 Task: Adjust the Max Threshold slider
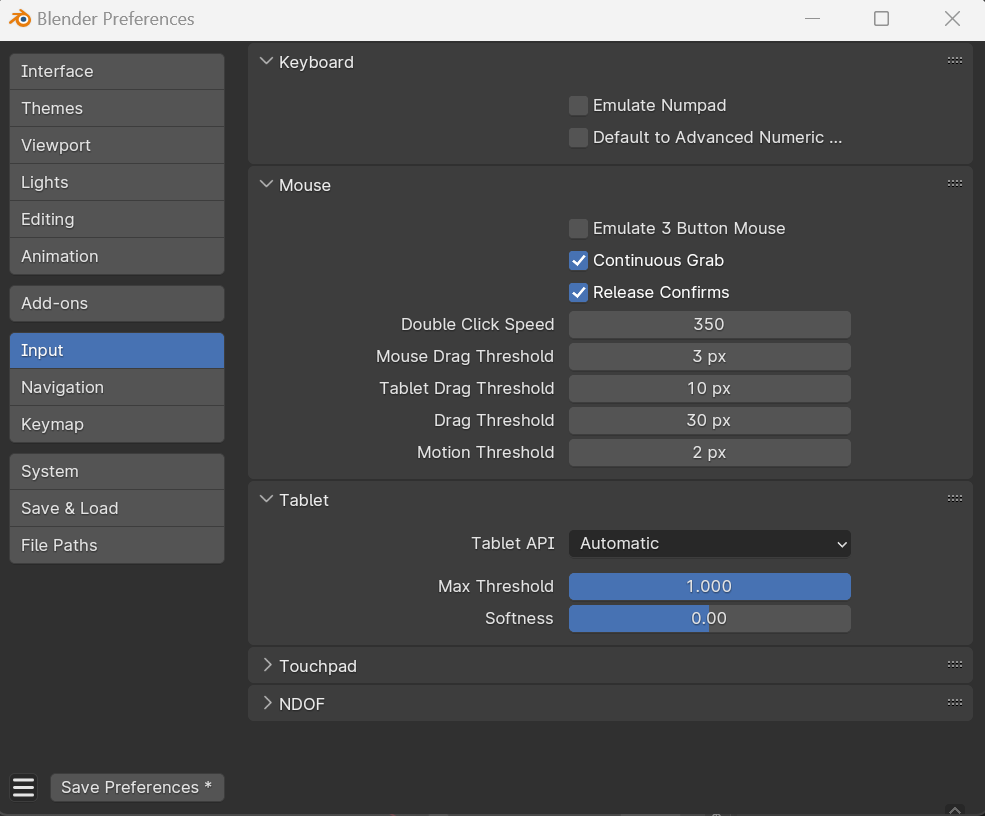point(709,586)
